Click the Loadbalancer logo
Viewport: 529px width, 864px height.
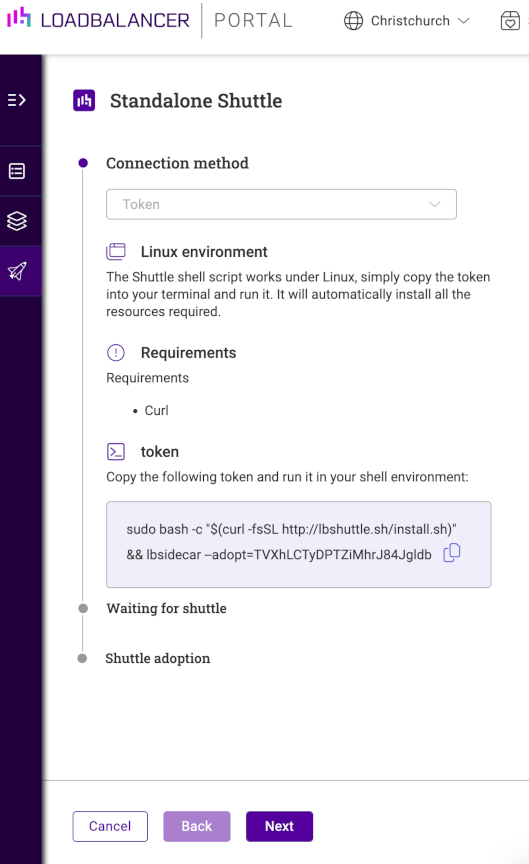tap(98, 20)
